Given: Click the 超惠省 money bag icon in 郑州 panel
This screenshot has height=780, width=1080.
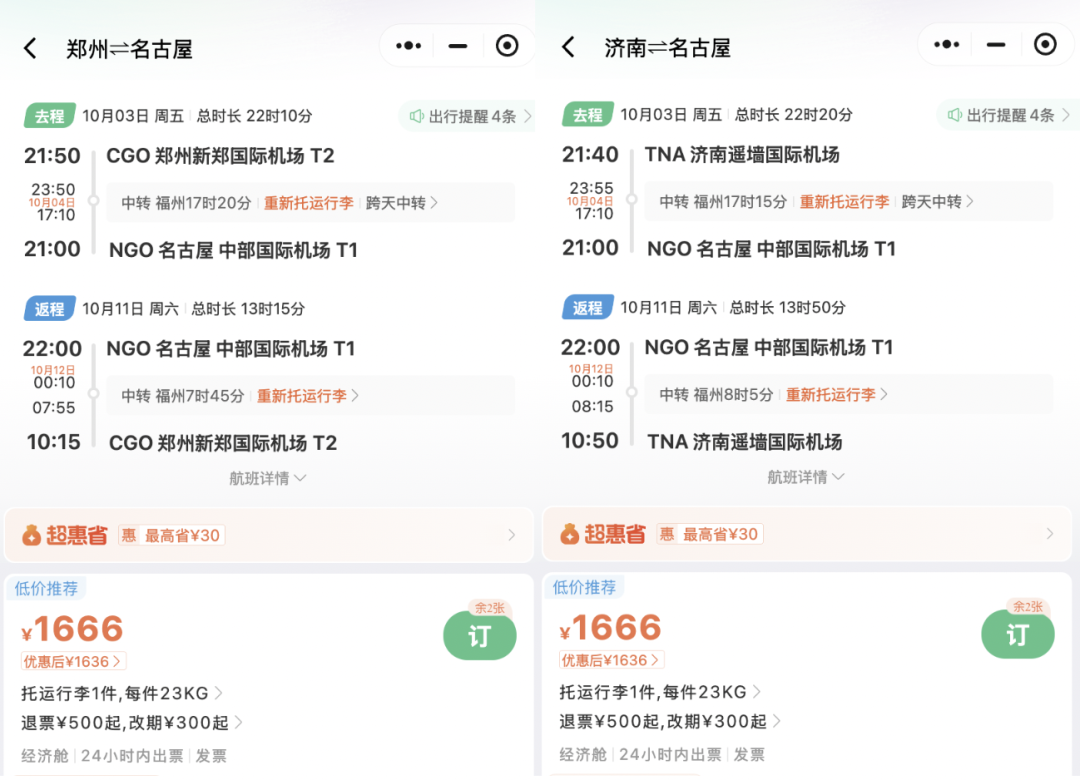Looking at the screenshot, I should pyautogui.click(x=31, y=535).
